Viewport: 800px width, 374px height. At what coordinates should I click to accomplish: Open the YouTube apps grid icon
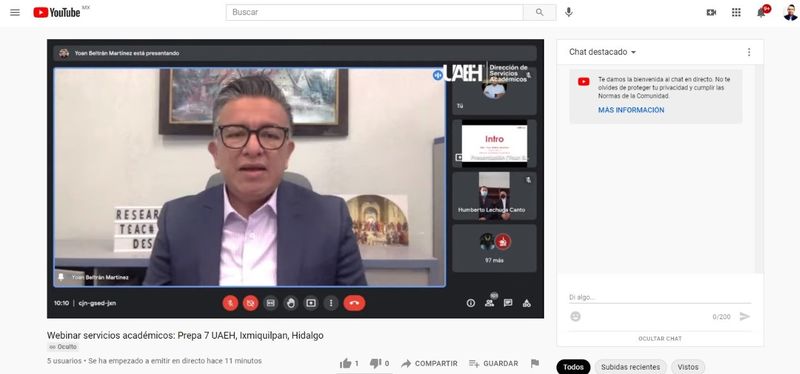coord(736,12)
